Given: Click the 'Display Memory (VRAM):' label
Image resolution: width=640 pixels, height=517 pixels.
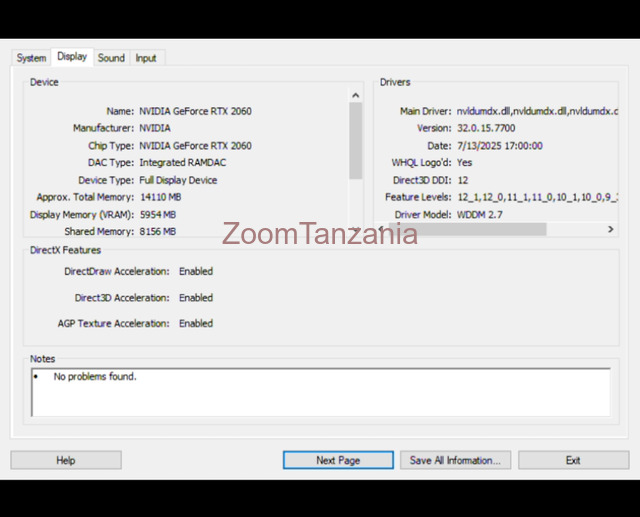Looking at the screenshot, I should coord(82,215).
